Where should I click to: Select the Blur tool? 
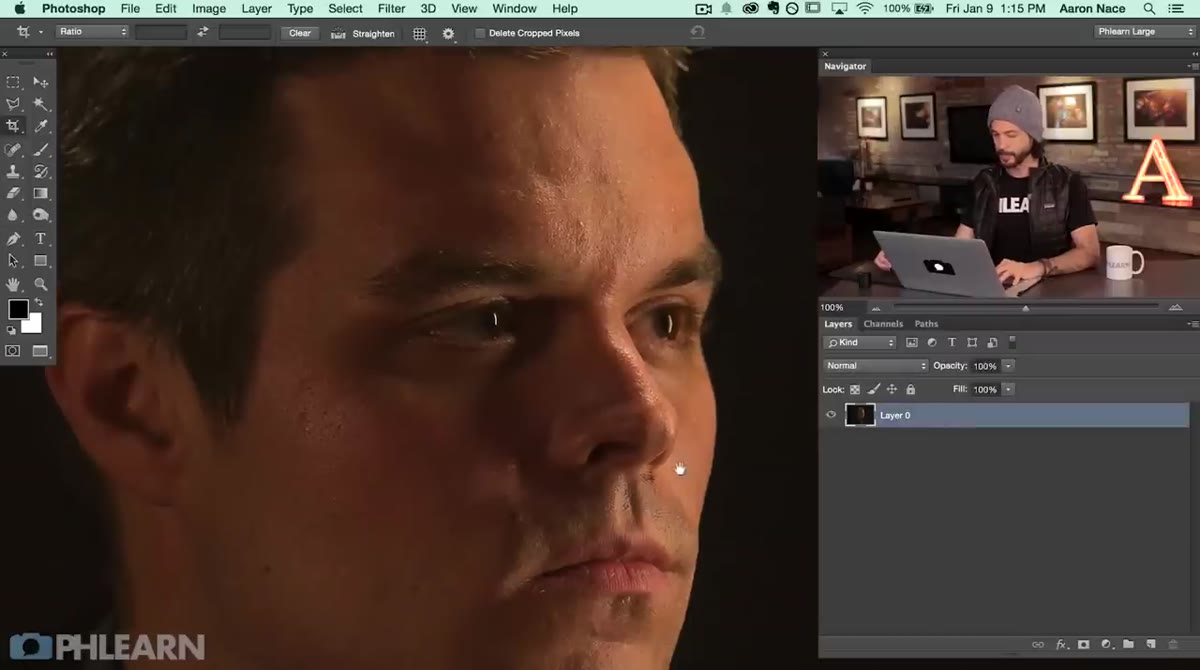[13, 215]
